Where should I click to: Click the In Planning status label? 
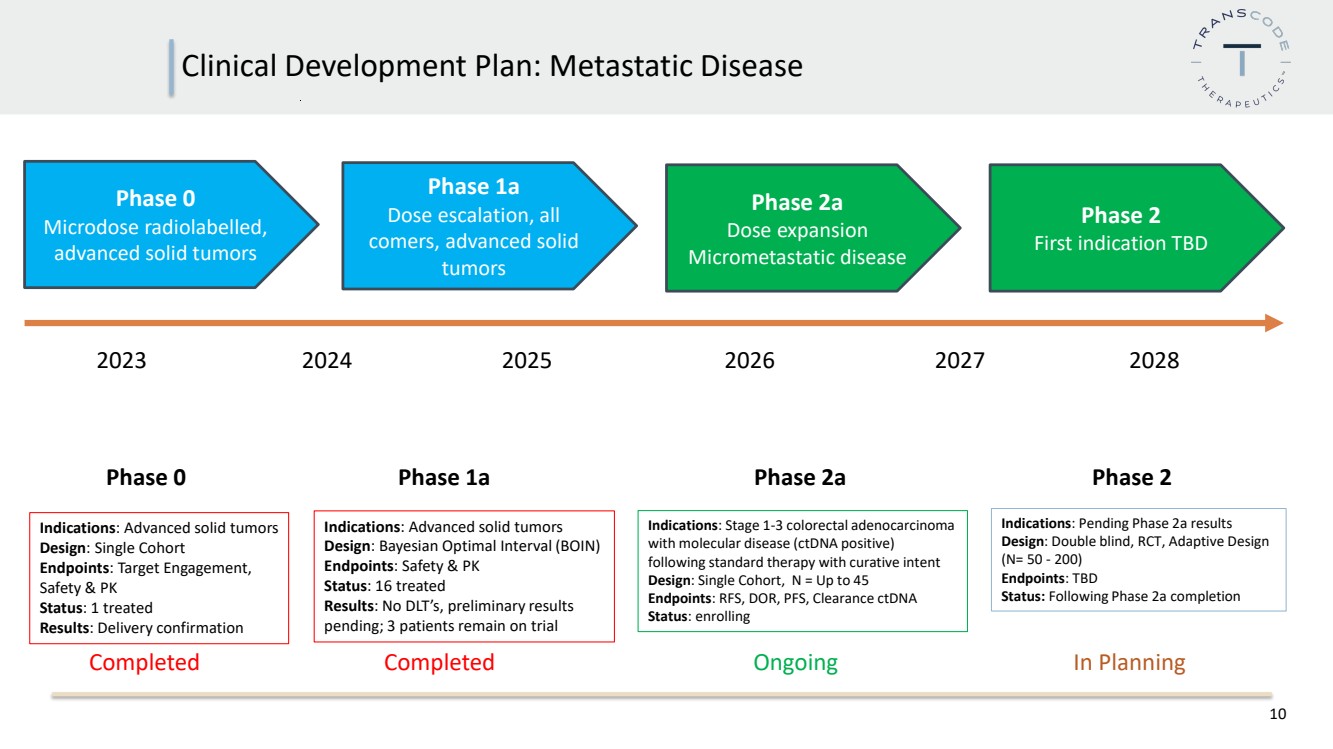click(x=1129, y=662)
